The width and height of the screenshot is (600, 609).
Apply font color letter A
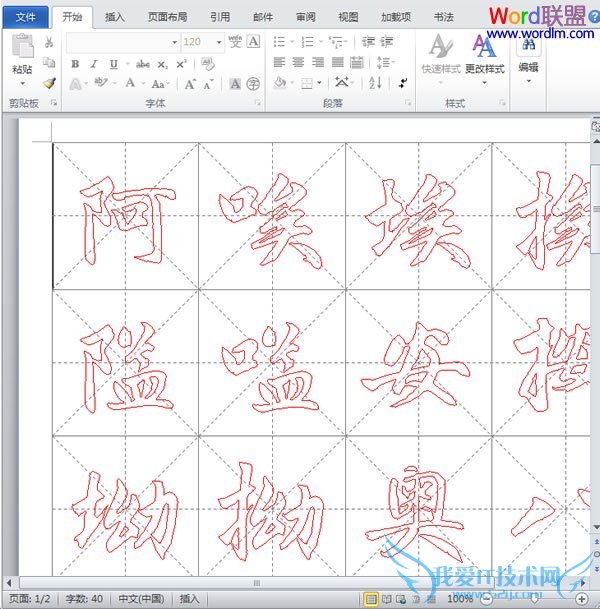pos(130,83)
